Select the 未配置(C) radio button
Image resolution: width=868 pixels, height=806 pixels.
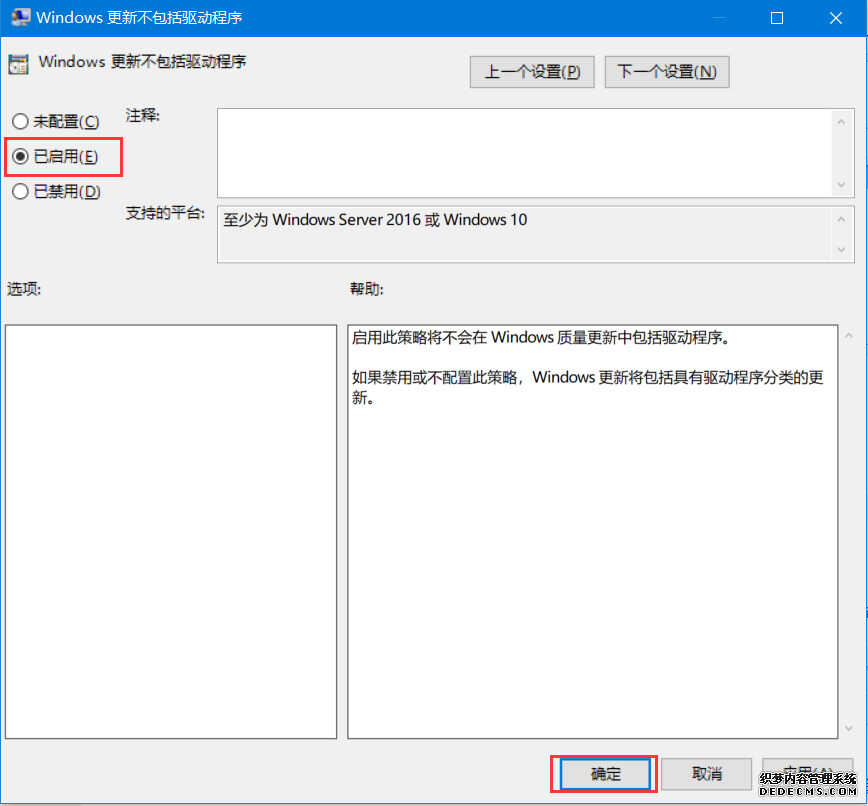coord(55,121)
